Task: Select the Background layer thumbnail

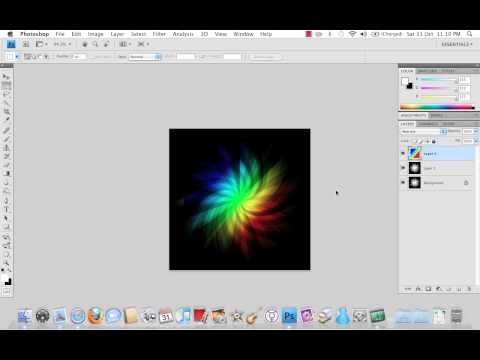Action: [415, 183]
